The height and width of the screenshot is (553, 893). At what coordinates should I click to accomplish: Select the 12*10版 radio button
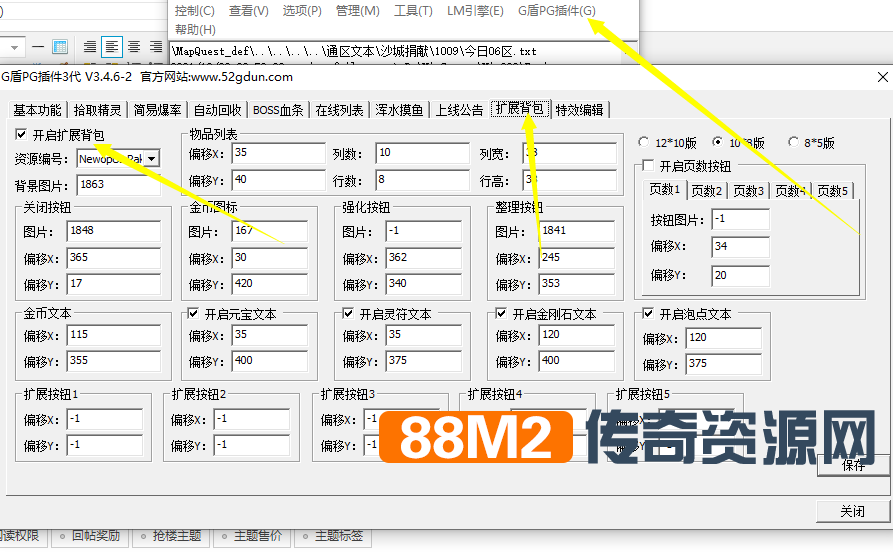coord(644,142)
